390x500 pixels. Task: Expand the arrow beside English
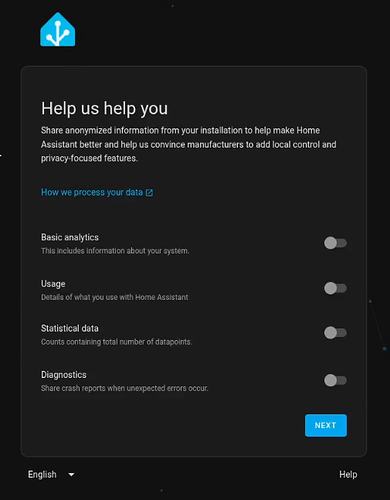click(71, 474)
